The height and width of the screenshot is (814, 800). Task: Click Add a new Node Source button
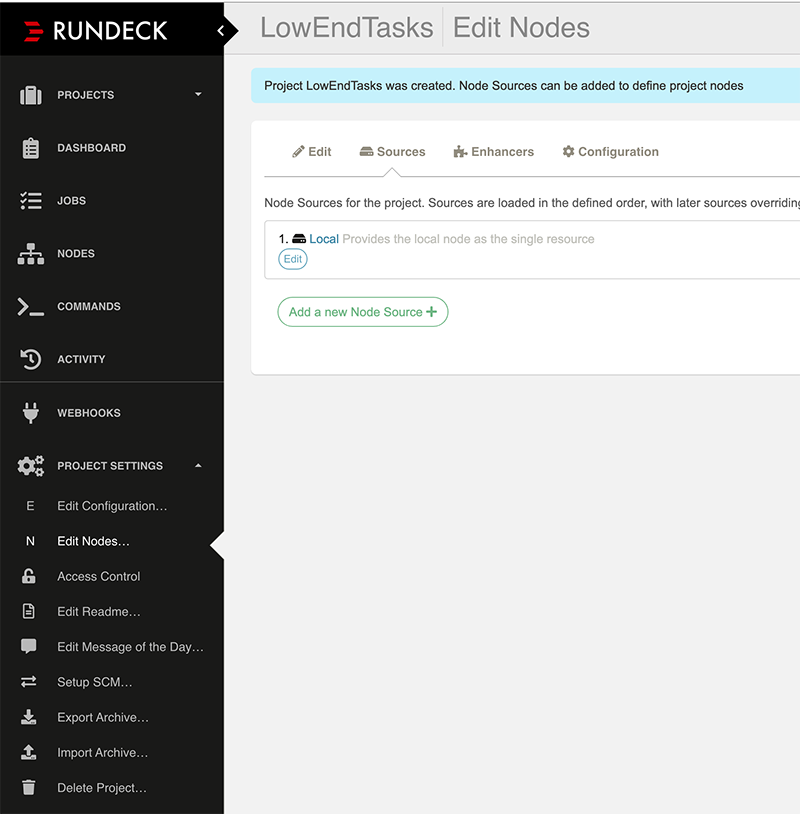(x=363, y=312)
